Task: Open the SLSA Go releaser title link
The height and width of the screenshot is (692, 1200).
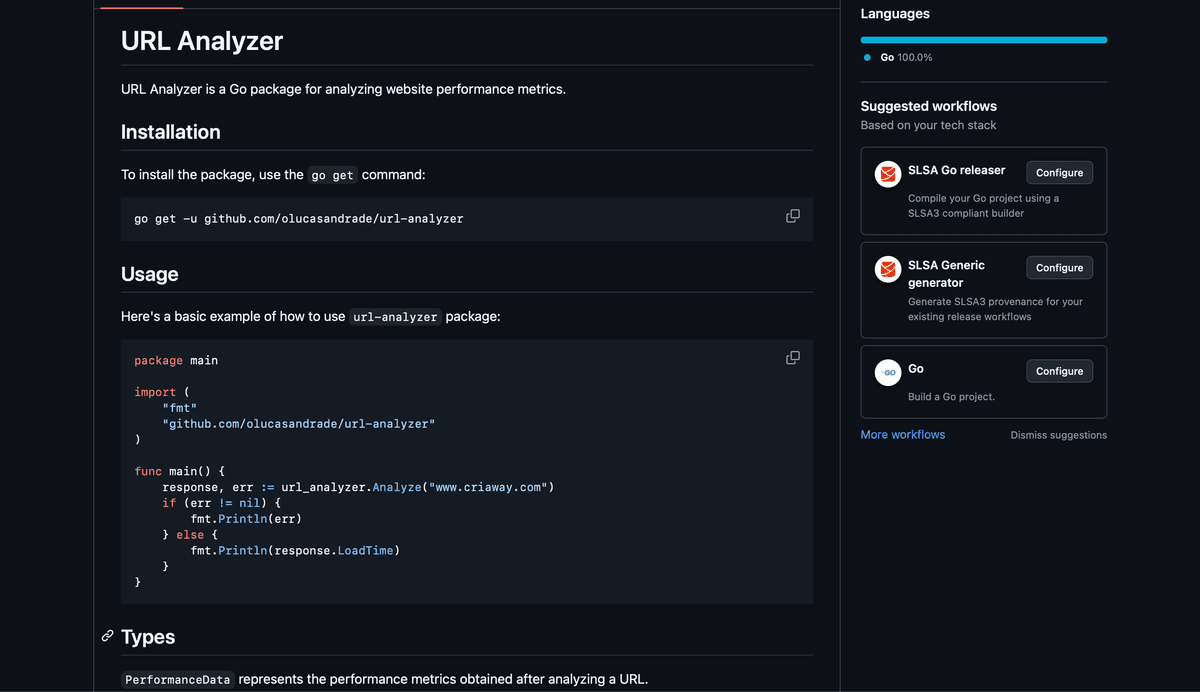Action: (957, 169)
